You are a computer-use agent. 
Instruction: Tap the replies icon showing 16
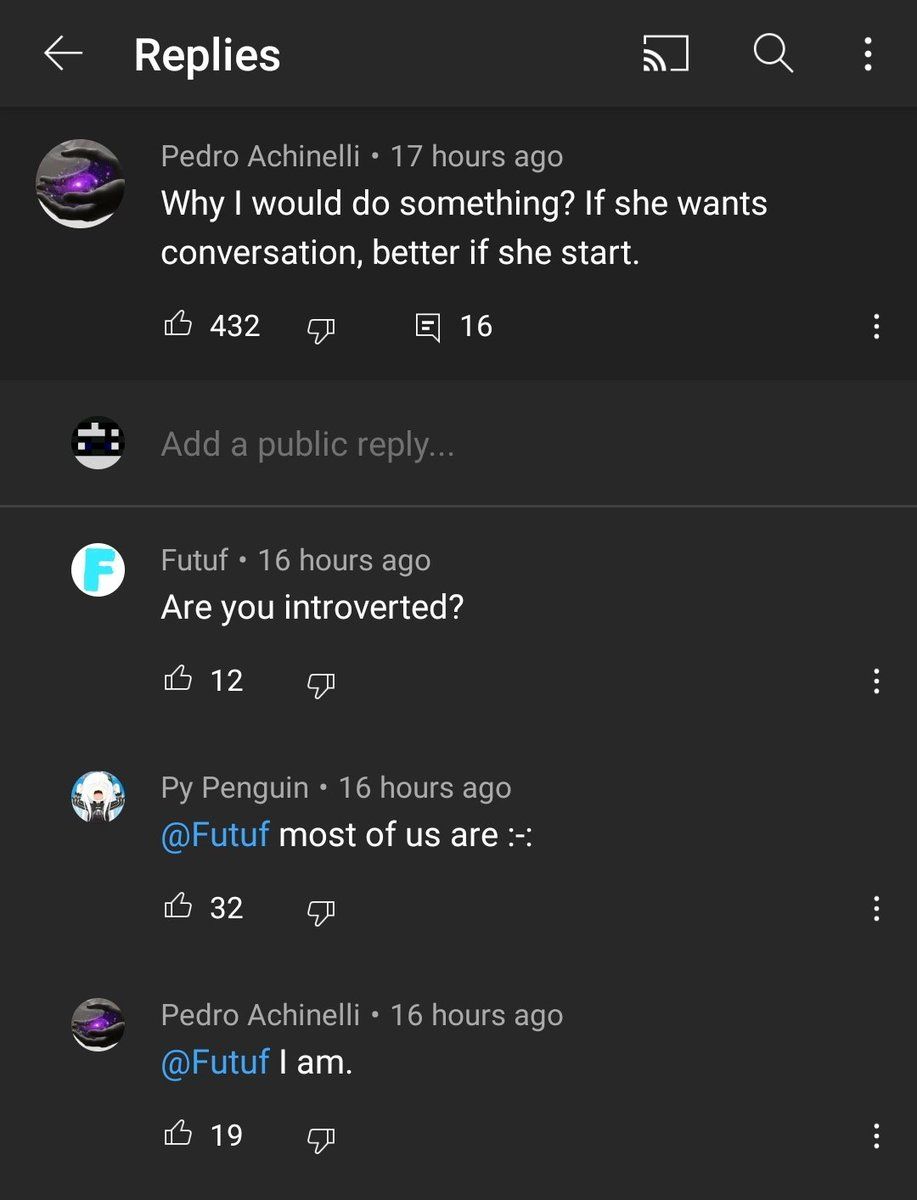click(428, 327)
